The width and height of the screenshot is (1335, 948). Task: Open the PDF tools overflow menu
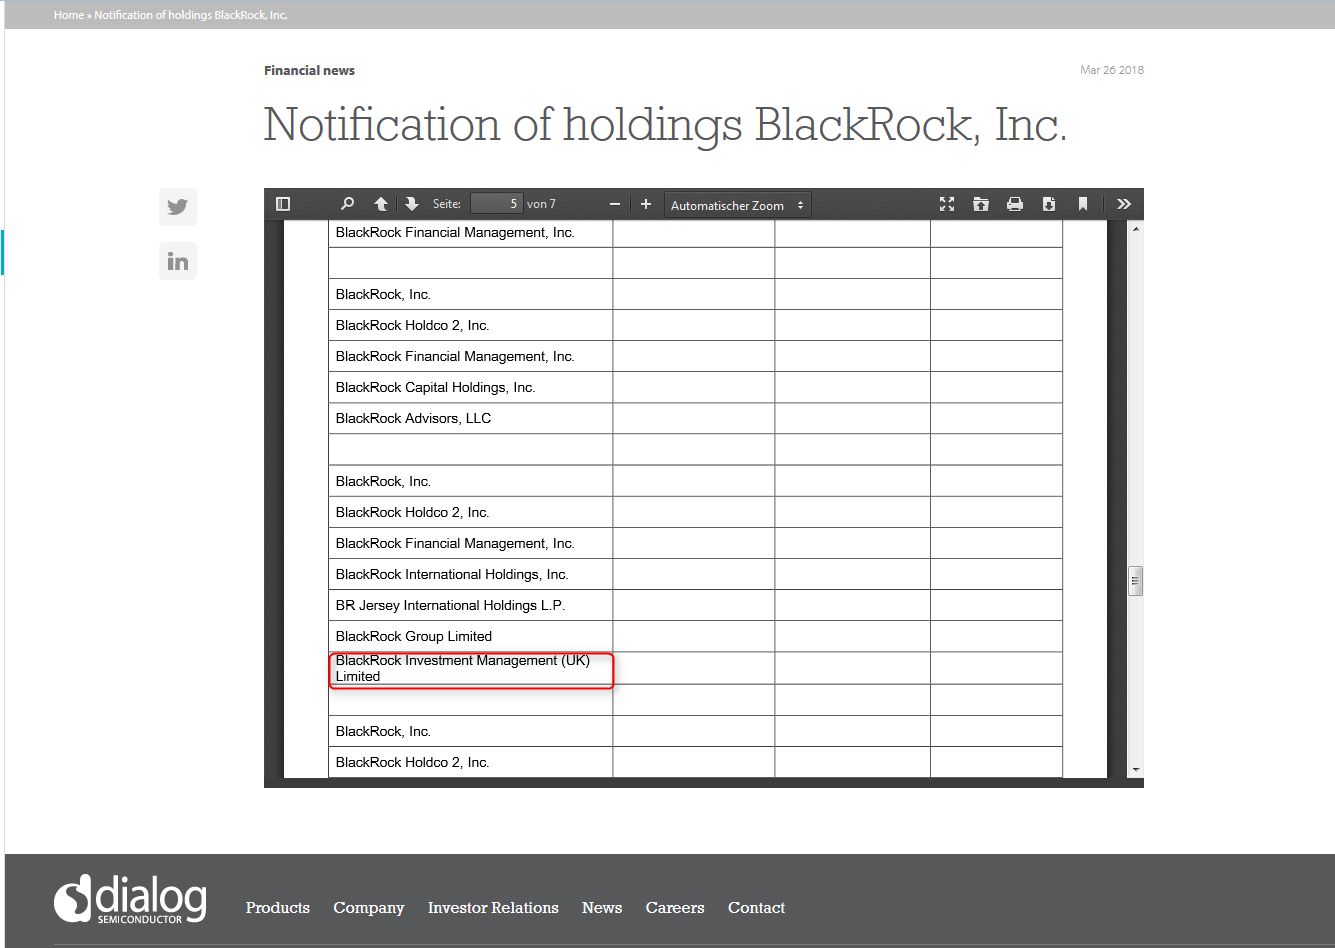(x=1124, y=204)
